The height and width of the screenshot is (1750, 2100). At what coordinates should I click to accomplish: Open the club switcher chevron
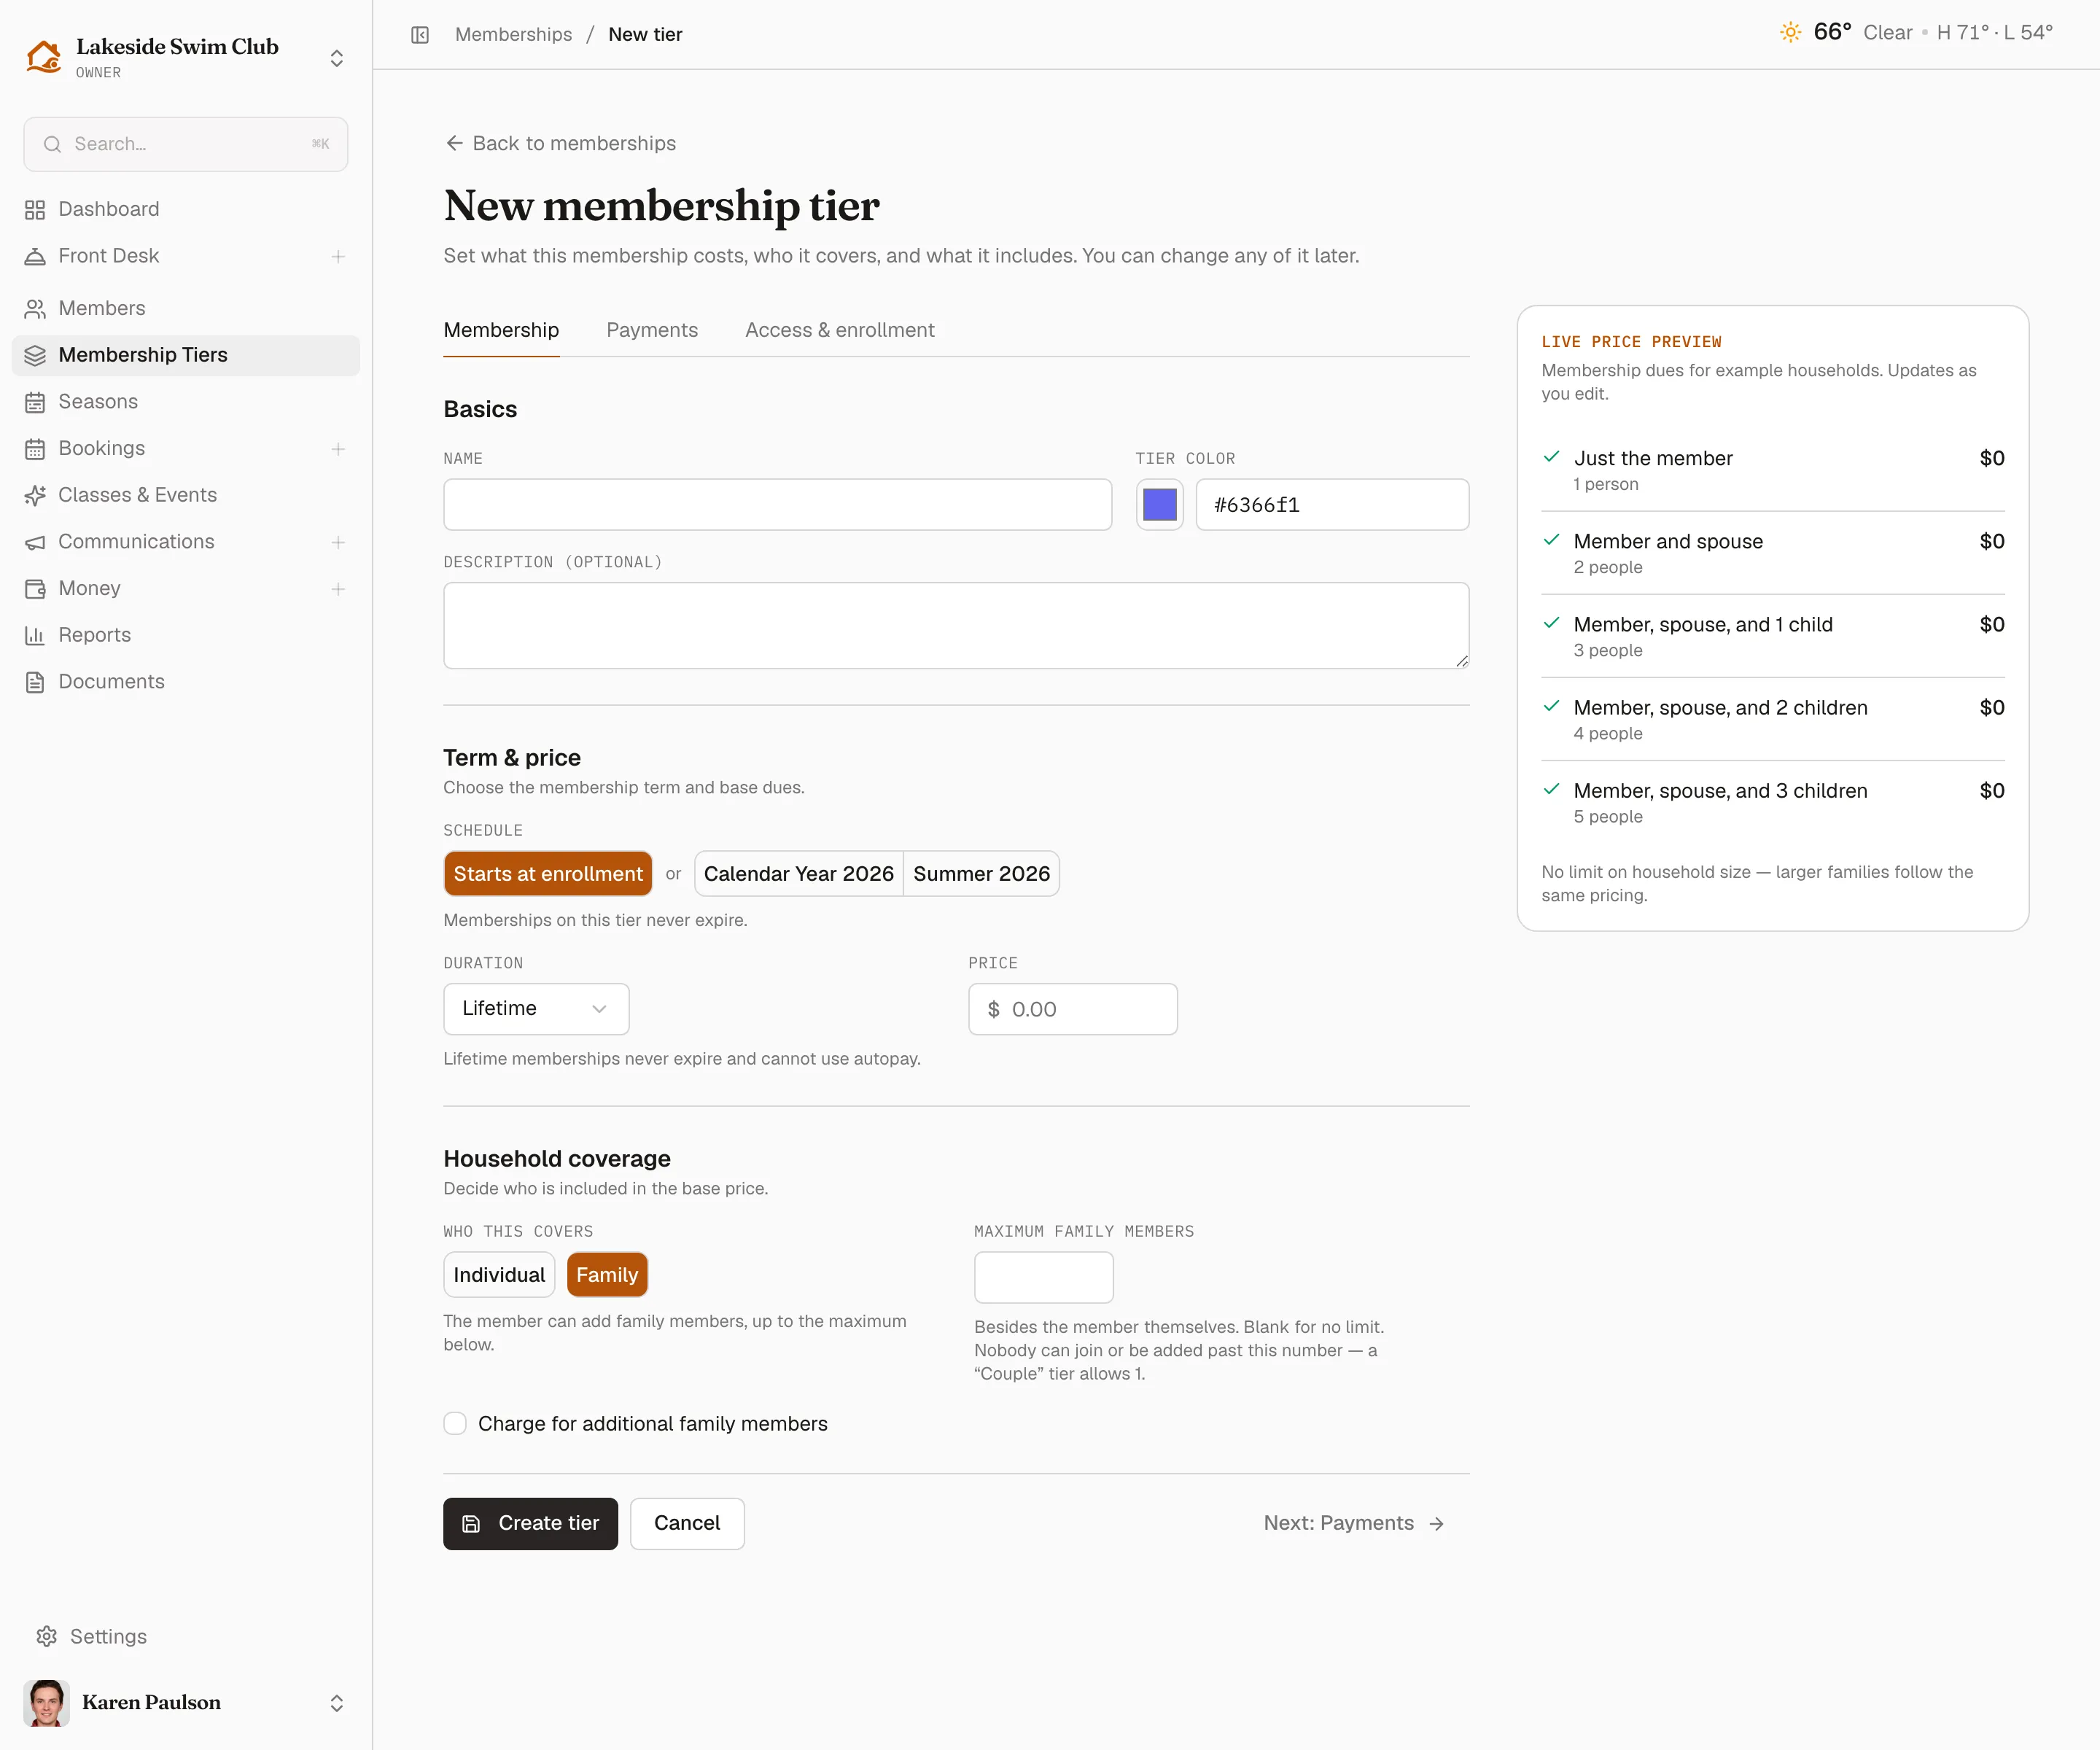pos(337,58)
